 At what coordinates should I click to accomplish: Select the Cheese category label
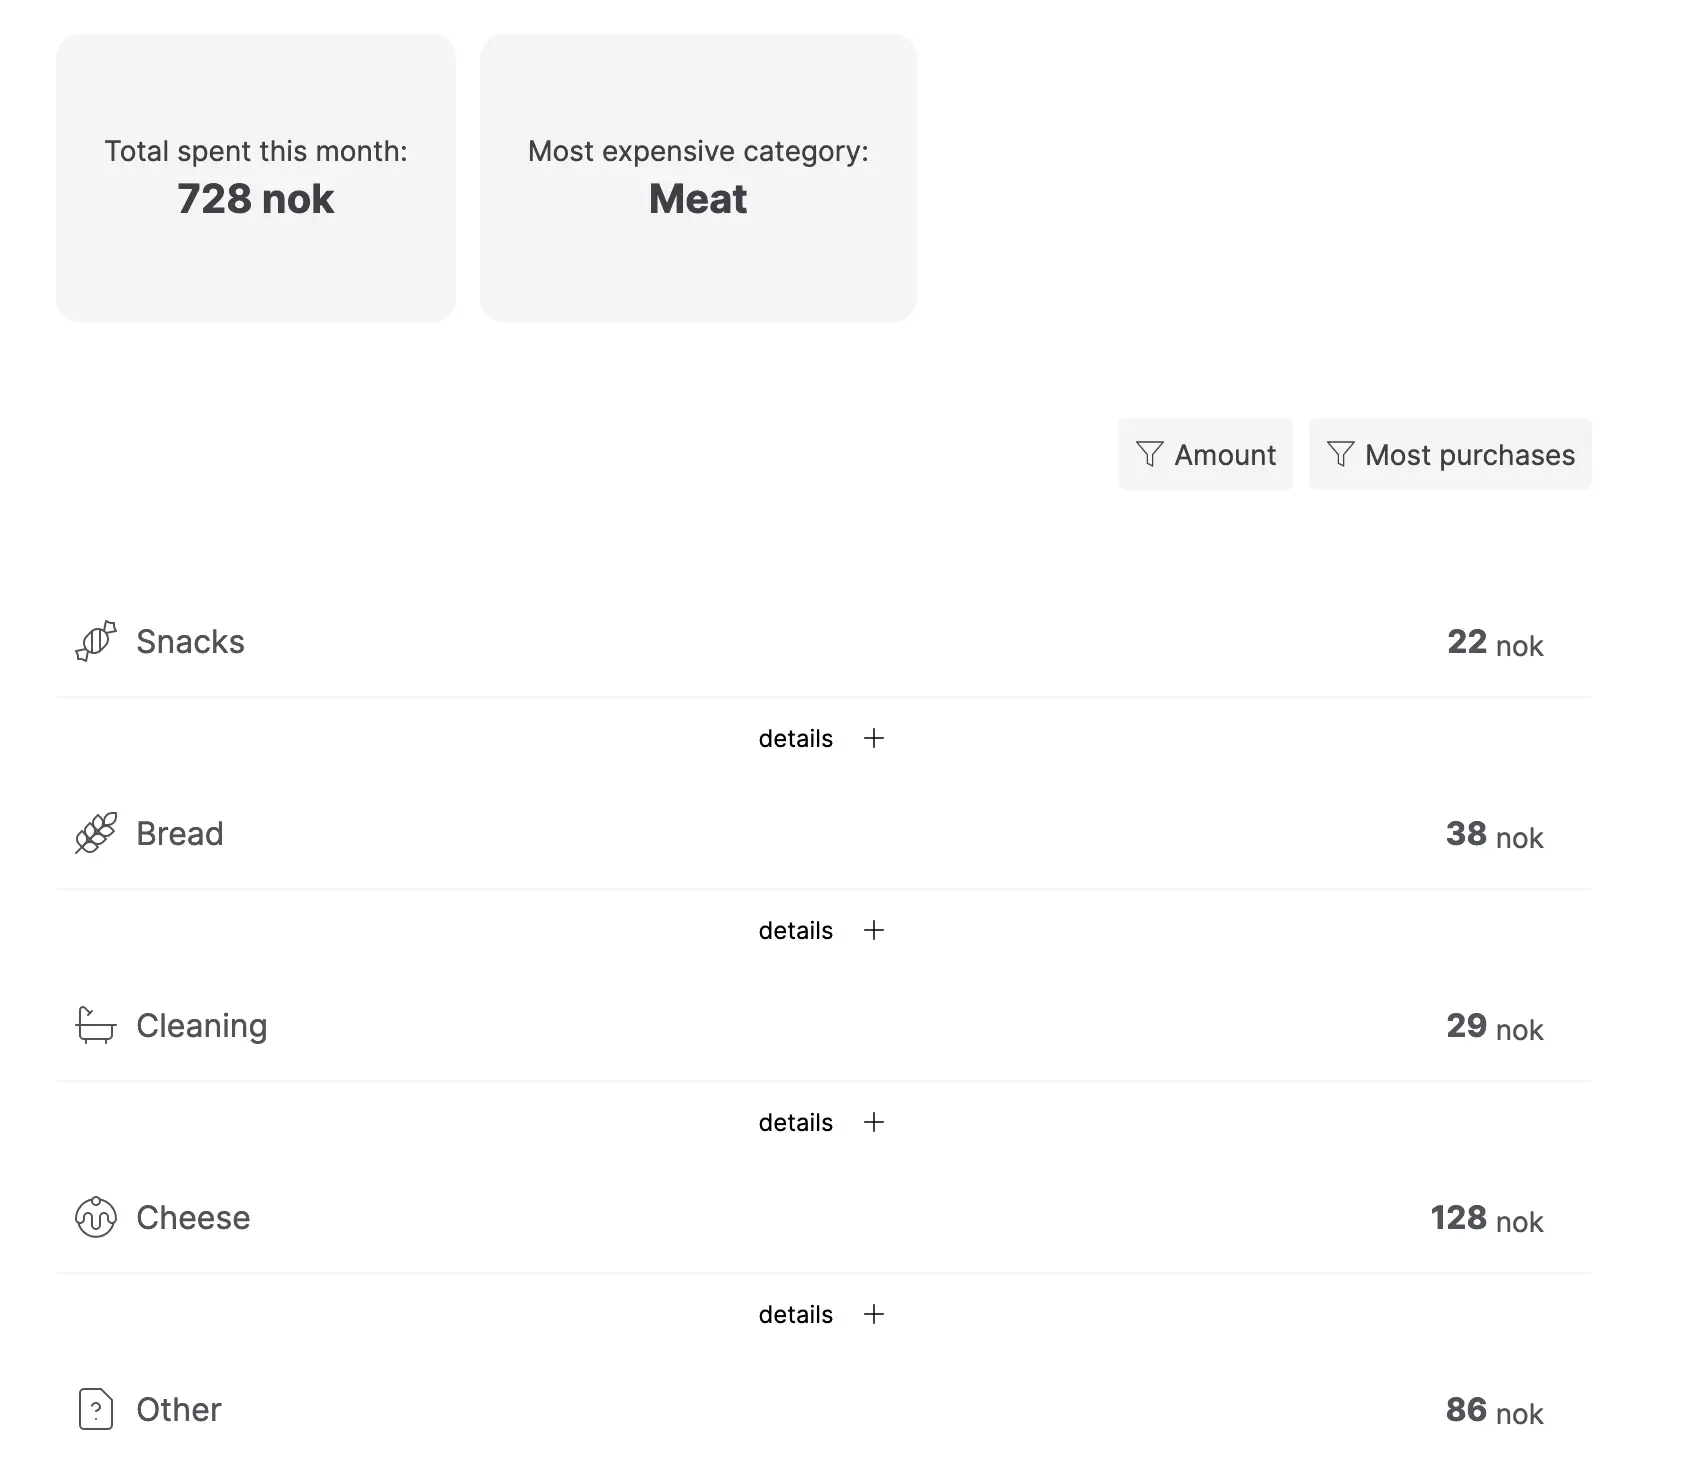point(193,1217)
